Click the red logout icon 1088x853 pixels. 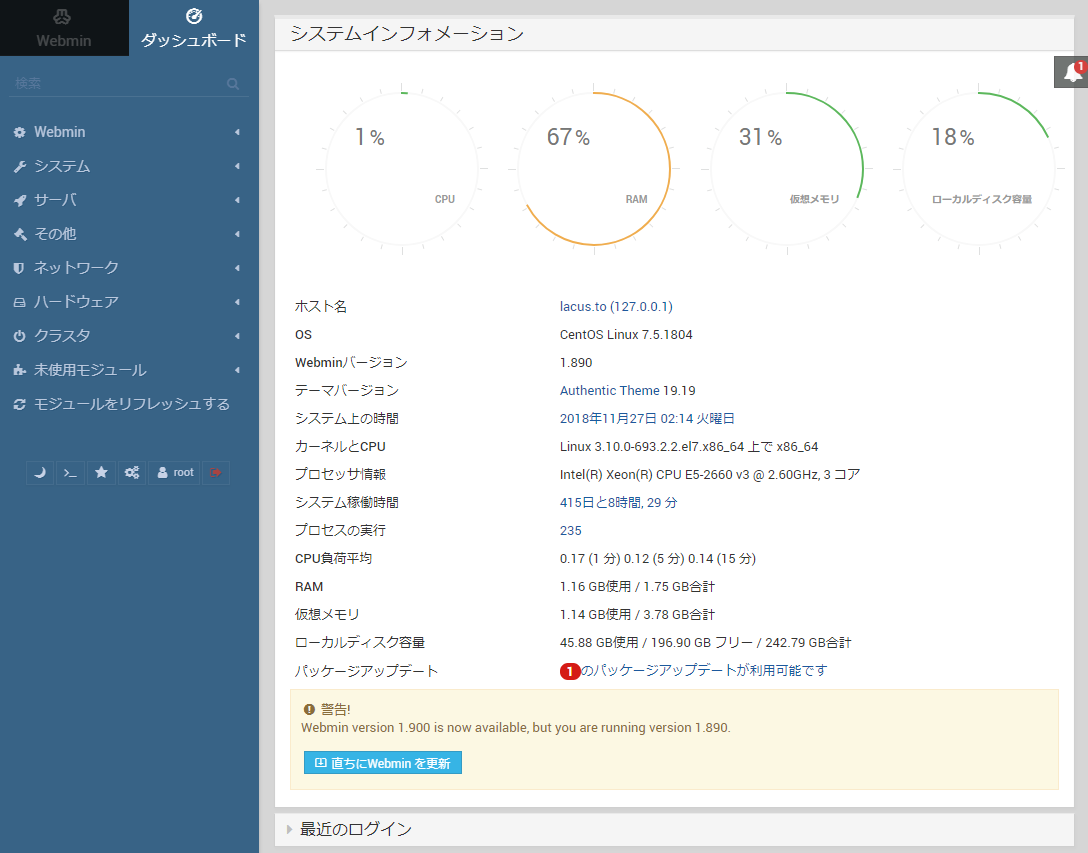tap(215, 472)
